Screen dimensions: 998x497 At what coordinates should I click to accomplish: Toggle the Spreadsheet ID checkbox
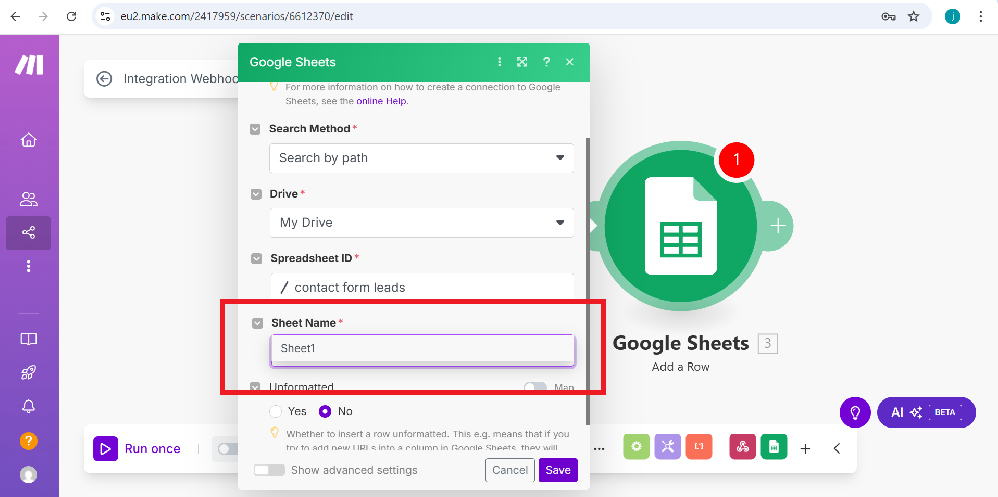point(257,258)
